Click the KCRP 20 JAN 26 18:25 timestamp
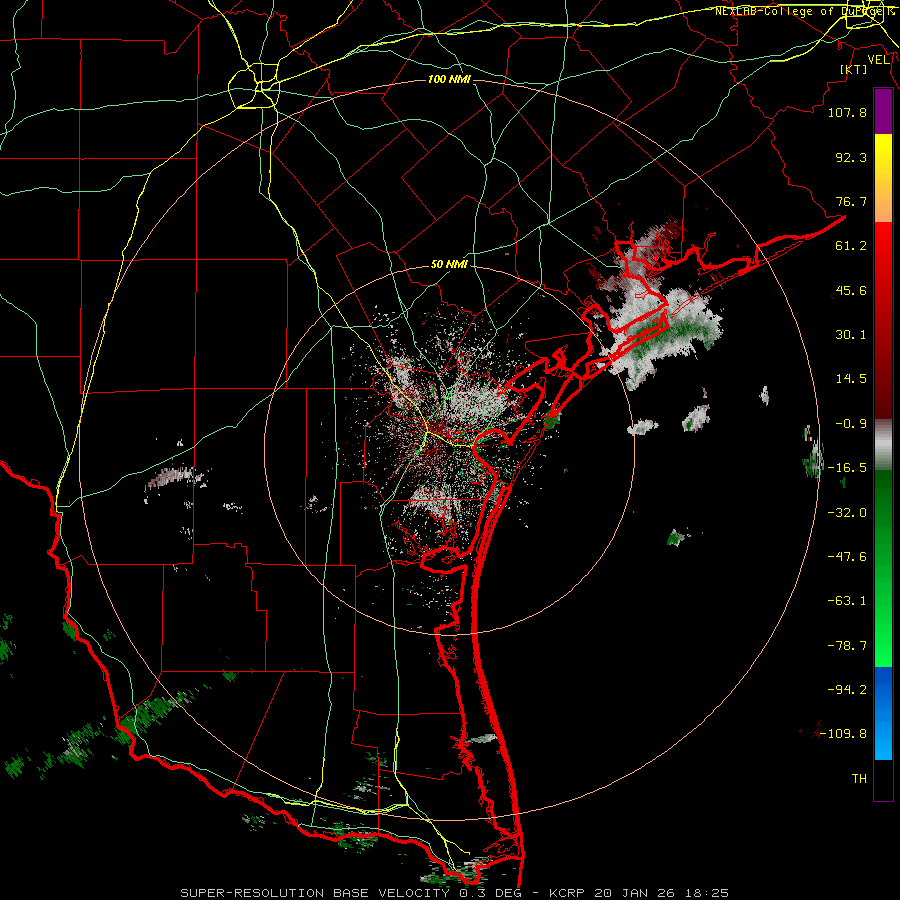The height and width of the screenshot is (900, 900). (x=639, y=893)
